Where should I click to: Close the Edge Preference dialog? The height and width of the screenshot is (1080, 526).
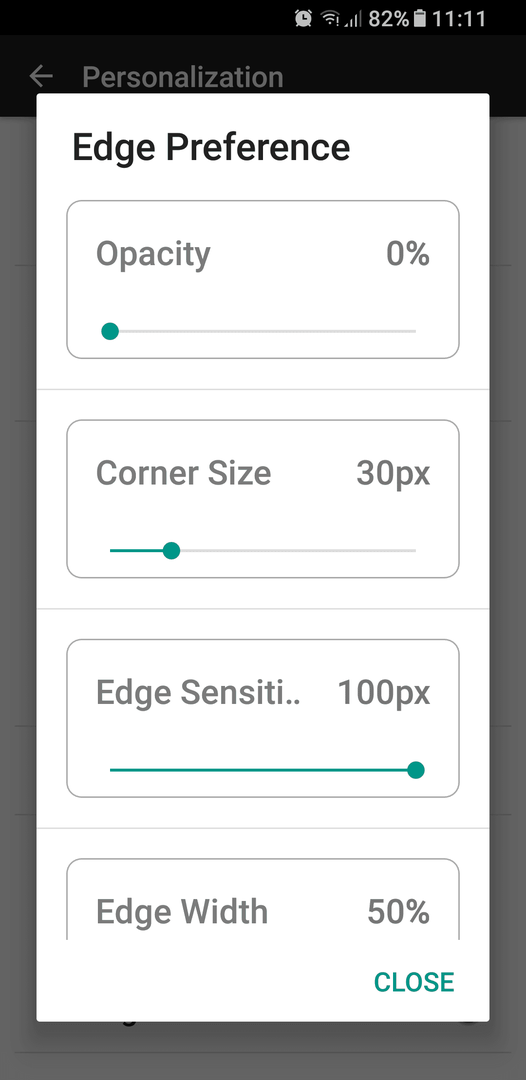pyautogui.click(x=414, y=982)
